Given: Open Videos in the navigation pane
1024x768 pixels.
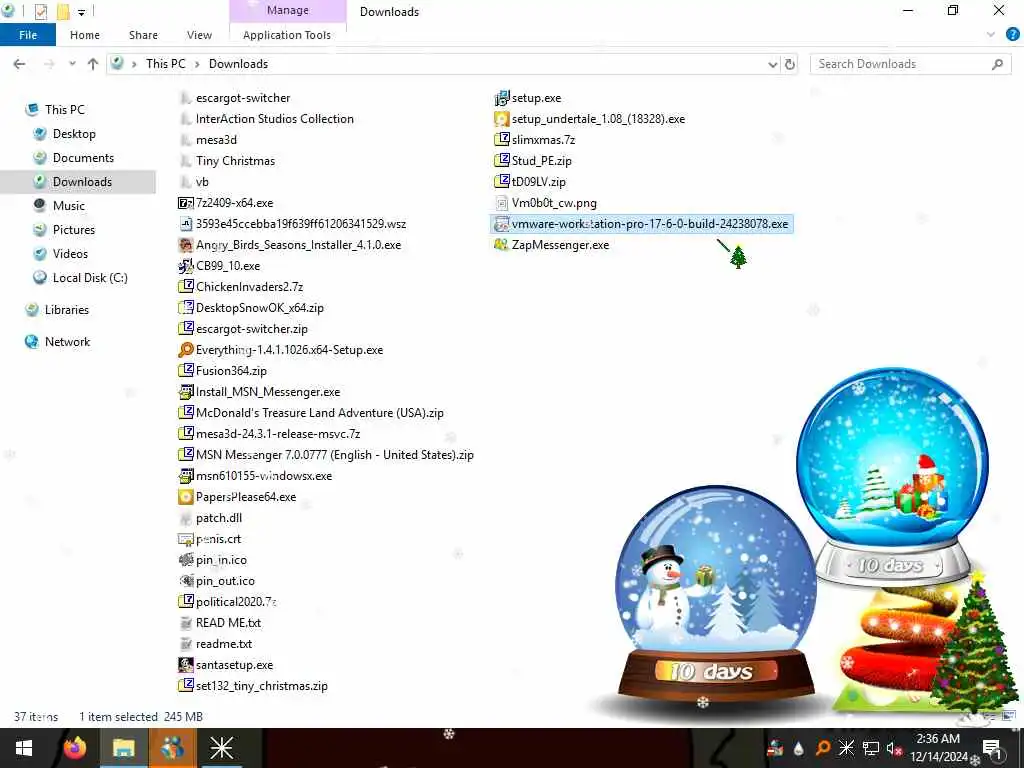Looking at the screenshot, I should [70, 254].
